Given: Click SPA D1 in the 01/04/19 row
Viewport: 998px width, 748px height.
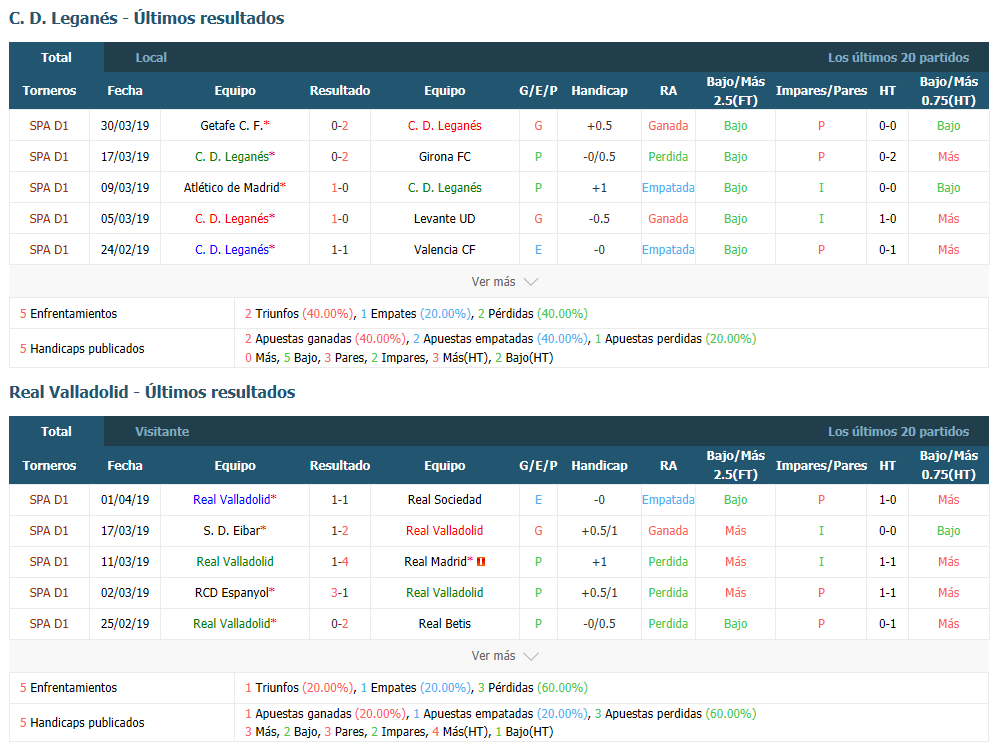Looking at the screenshot, I should [x=49, y=500].
